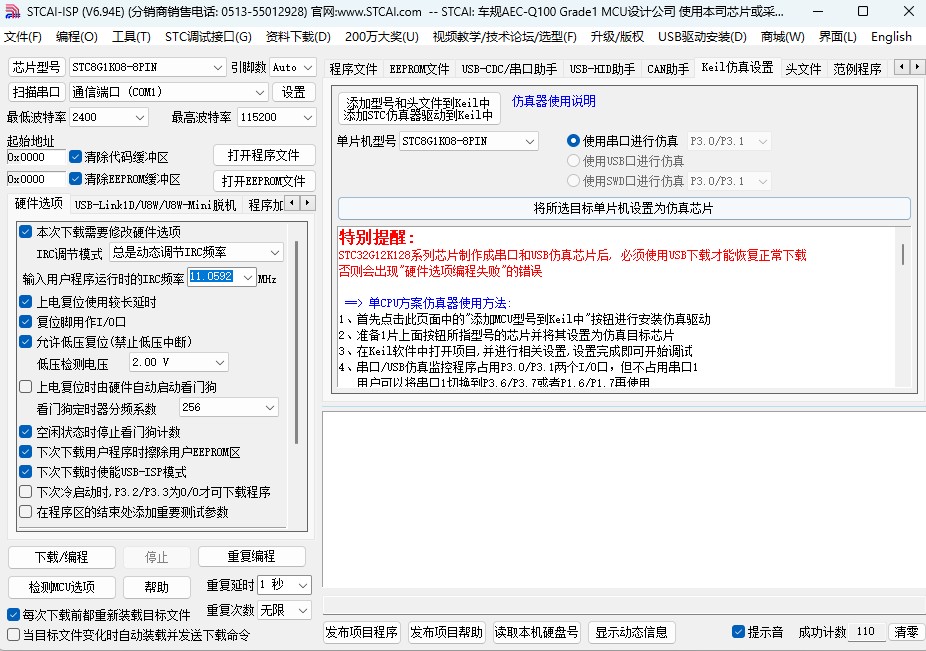Toggle 本次下载需要修改硬件选项 checkbox
This screenshot has width=926, height=651.
tap(25, 232)
